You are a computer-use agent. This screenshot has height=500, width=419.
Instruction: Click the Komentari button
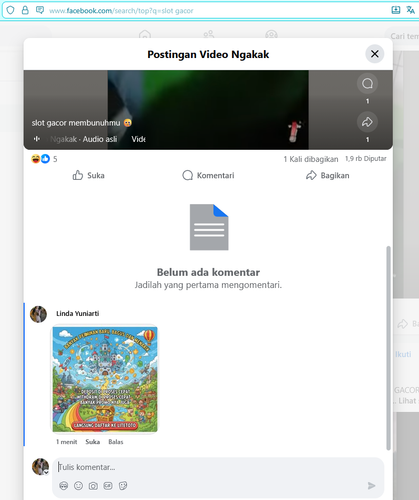pos(208,175)
